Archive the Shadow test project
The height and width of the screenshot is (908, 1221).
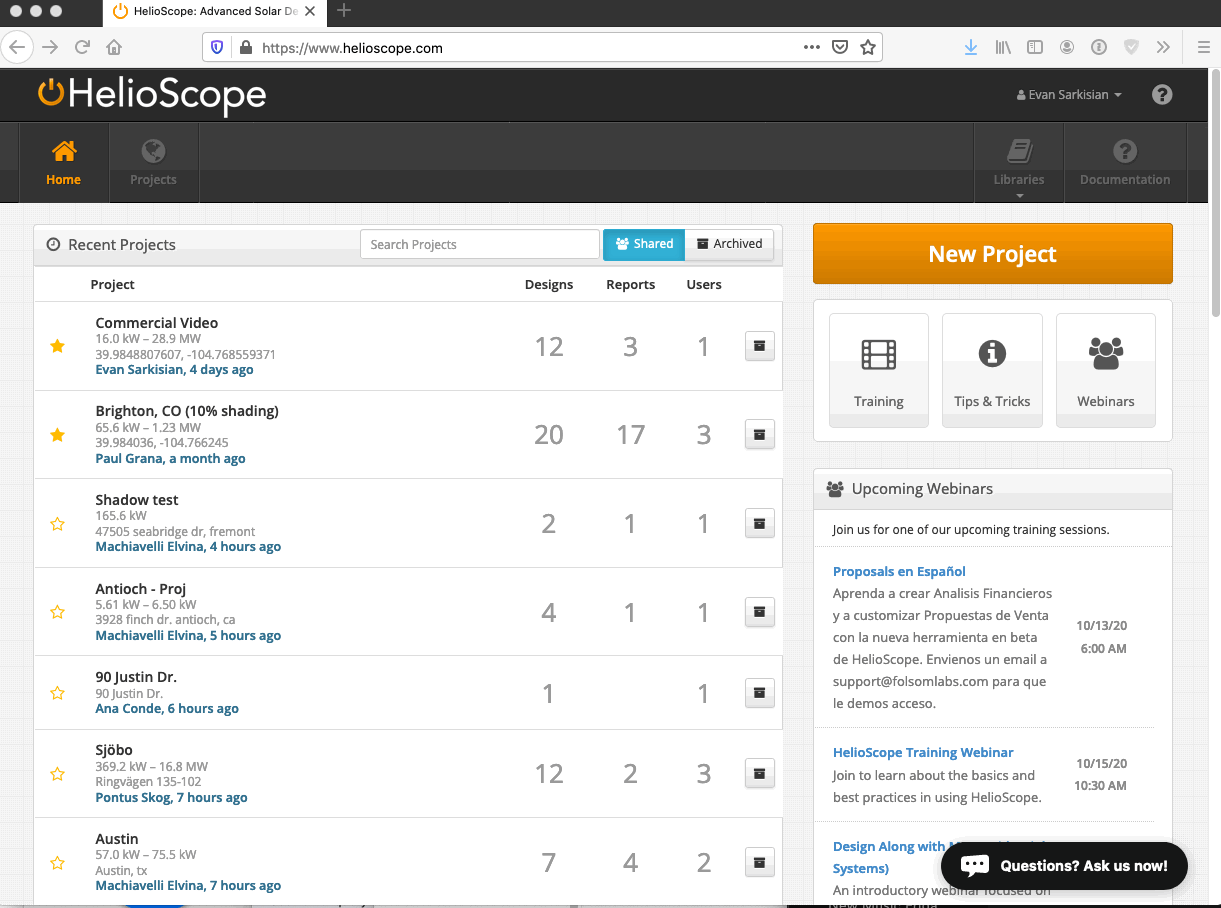point(759,523)
